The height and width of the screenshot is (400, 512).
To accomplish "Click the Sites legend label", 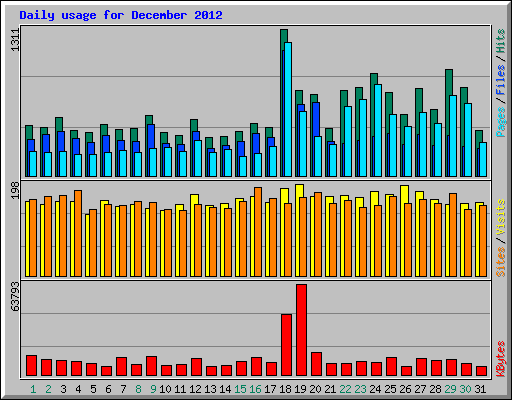I will click(x=501, y=262).
